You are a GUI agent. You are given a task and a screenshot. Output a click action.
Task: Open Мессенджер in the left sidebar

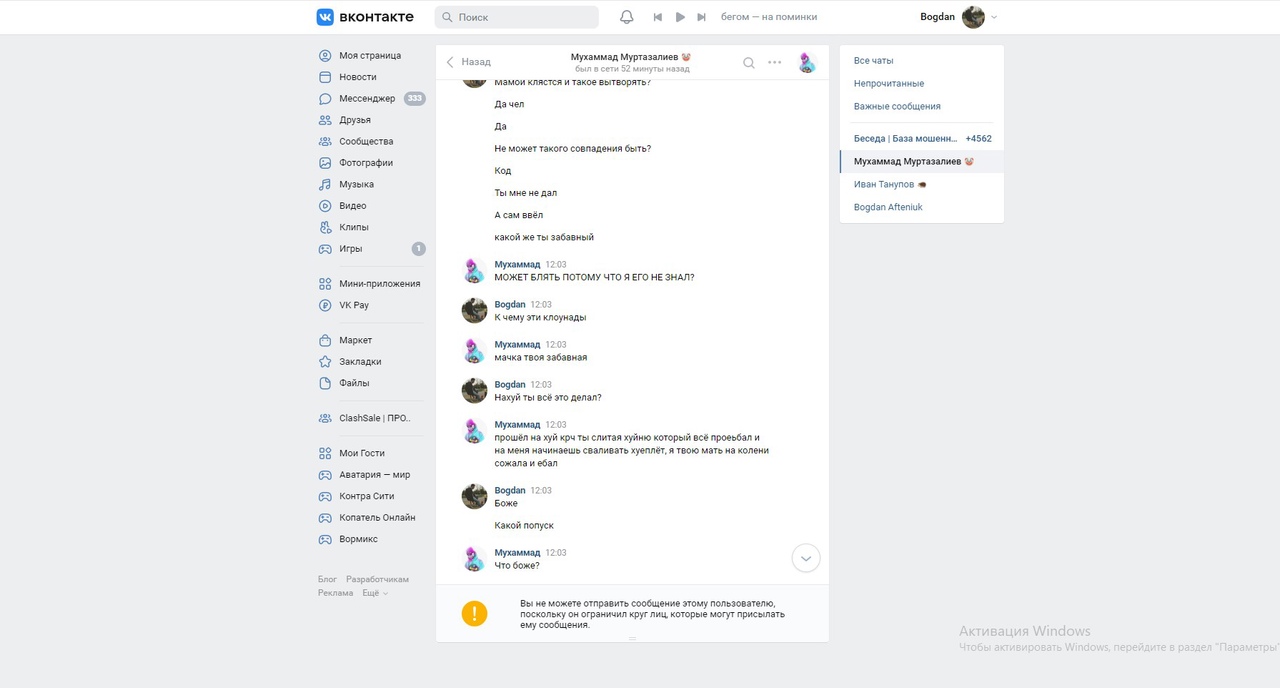(366, 99)
